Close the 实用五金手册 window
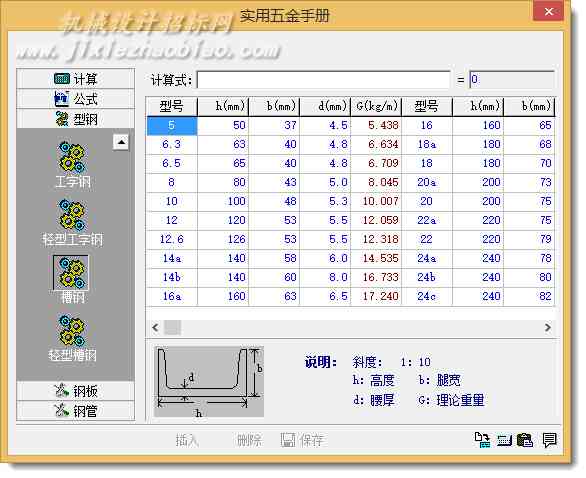Viewport: 586px width, 478px height. pyautogui.click(x=548, y=12)
